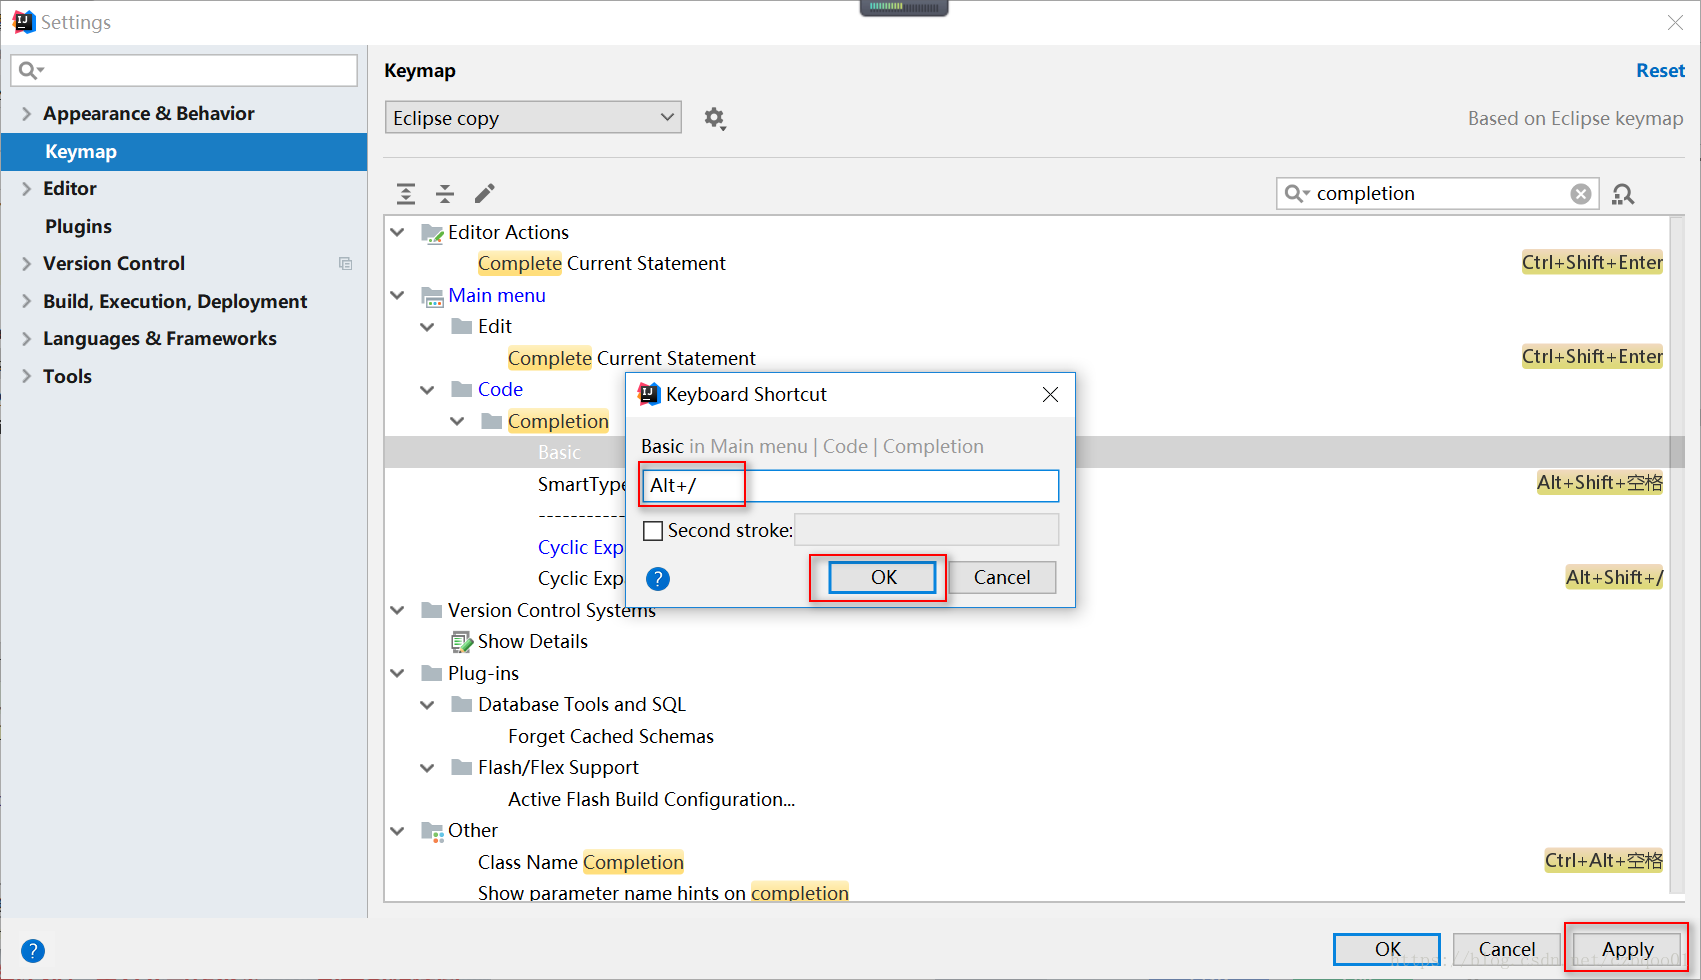Click the pencil Edit Shortcut icon
This screenshot has width=1701, height=980.
click(x=485, y=193)
